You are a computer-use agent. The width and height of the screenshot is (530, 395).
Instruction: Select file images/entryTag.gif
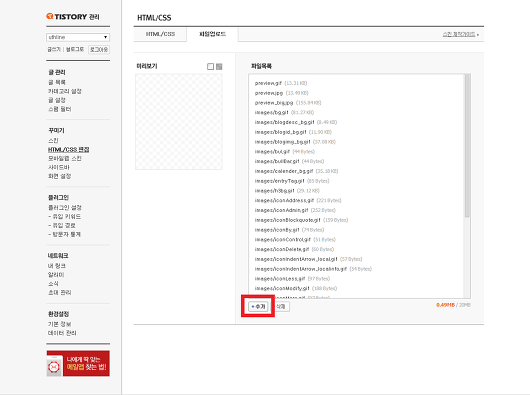[292, 181]
